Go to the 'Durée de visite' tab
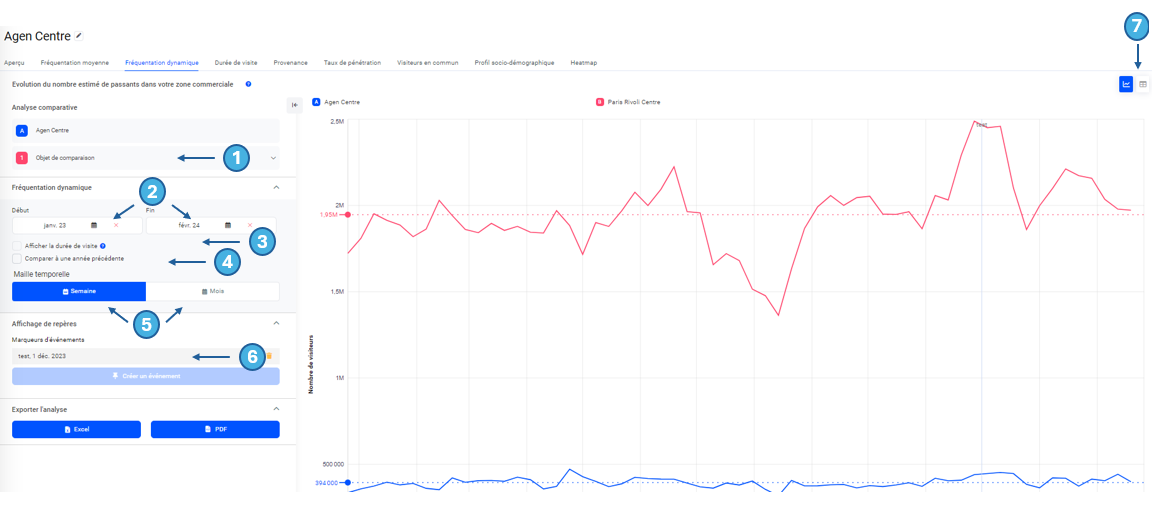The image size is (1153, 511). click(x=236, y=62)
